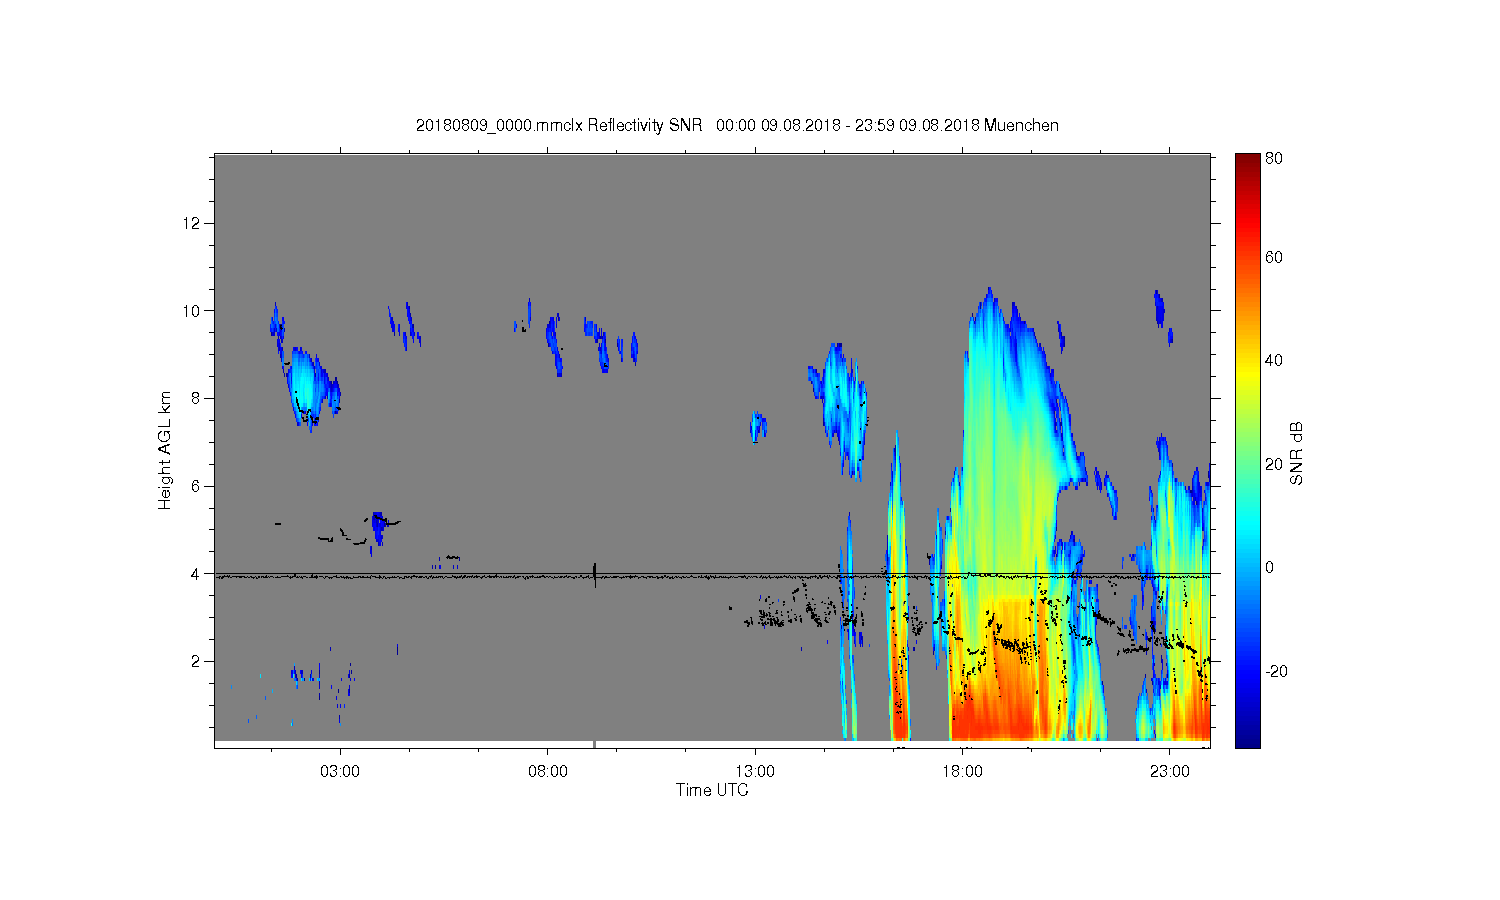Click the colorbar value 60
The height and width of the screenshot is (900, 1500).
coord(1274,257)
